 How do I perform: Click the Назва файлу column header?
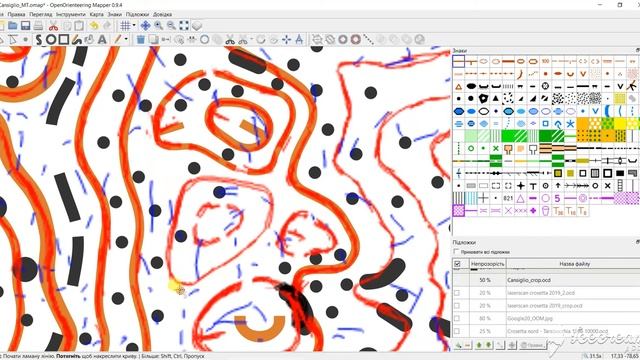pyautogui.click(x=574, y=264)
